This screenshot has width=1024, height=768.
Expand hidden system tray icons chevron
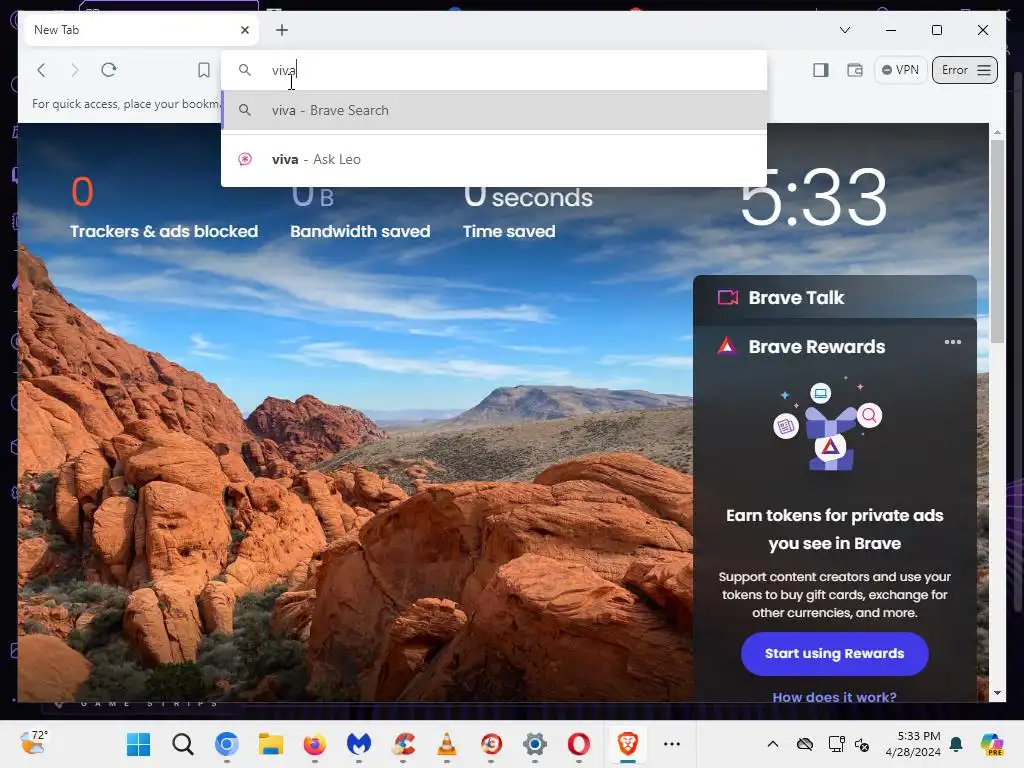tap(773, 744)
